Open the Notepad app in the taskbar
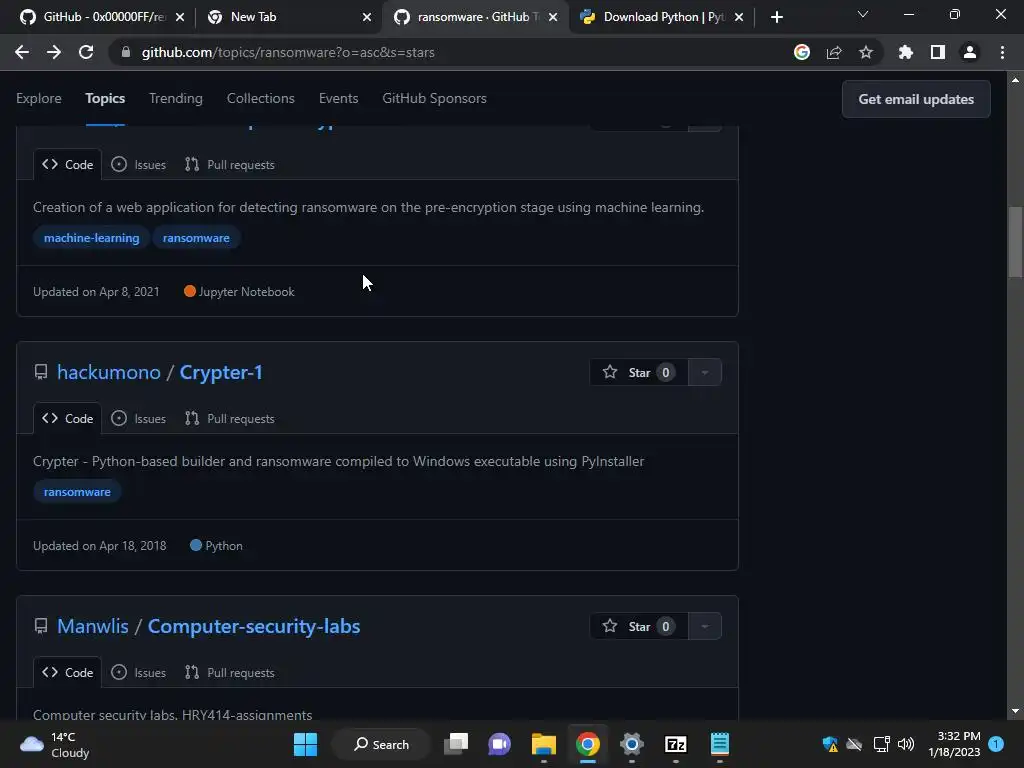 pos(719,744)
